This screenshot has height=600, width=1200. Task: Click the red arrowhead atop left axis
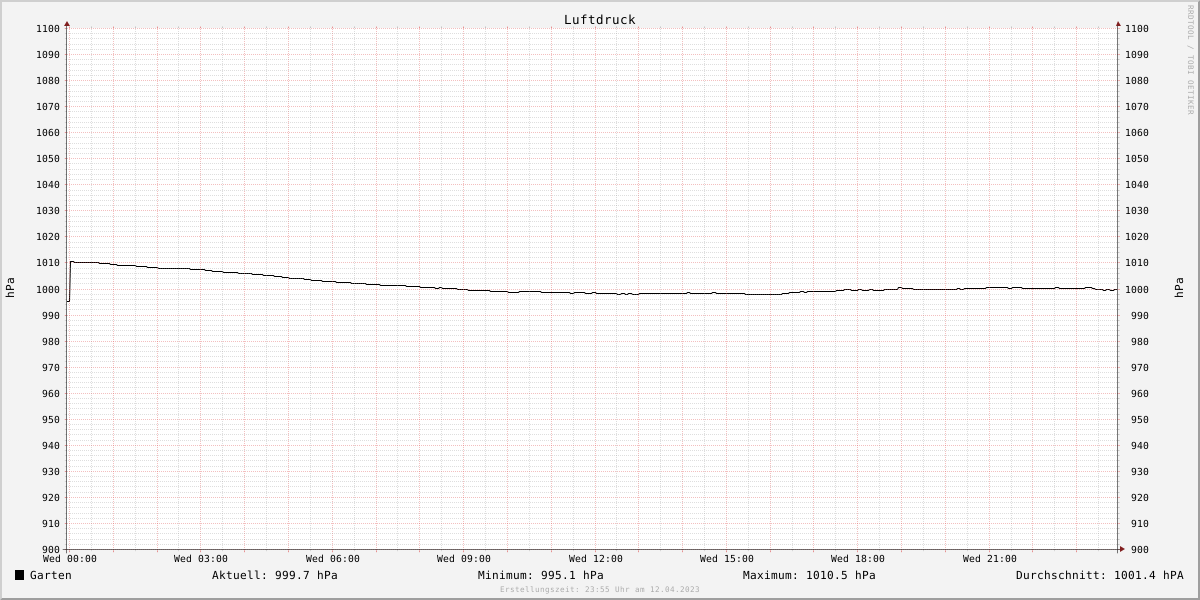[67, 23]
